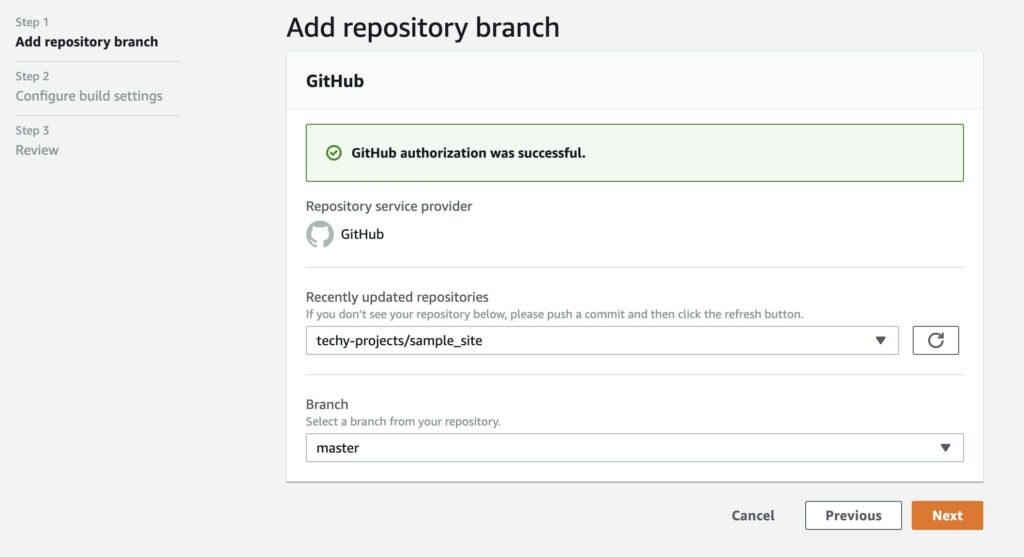The image size is (1024, 557).
Task: Click the 'Recently updated repositories' label
Action: pyautogui.click(x=397, y=297)
